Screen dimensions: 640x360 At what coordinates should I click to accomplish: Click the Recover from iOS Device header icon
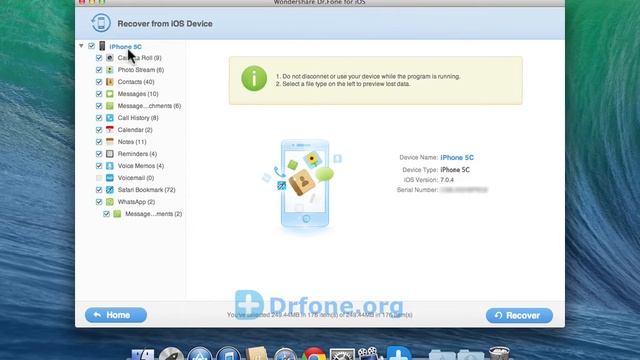tap(101, 23)
